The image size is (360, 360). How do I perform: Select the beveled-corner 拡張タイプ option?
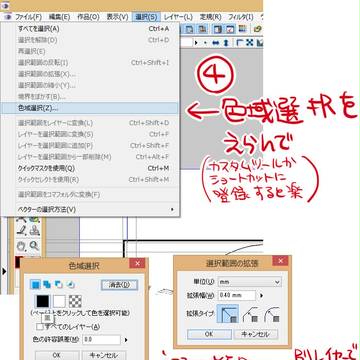(250, 315)
